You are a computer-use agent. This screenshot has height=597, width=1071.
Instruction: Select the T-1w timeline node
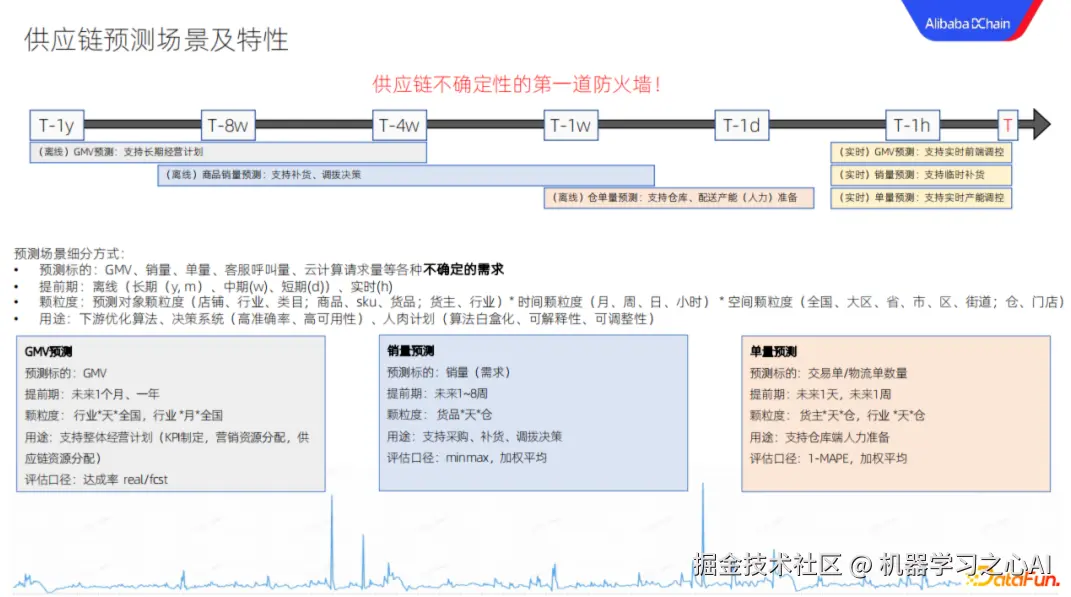point(570,125)
